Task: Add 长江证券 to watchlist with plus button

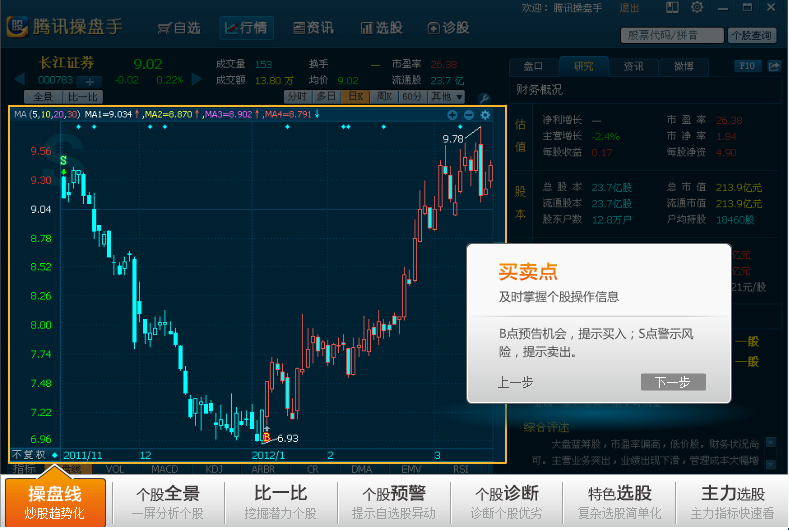Action: tap(90, 82)
